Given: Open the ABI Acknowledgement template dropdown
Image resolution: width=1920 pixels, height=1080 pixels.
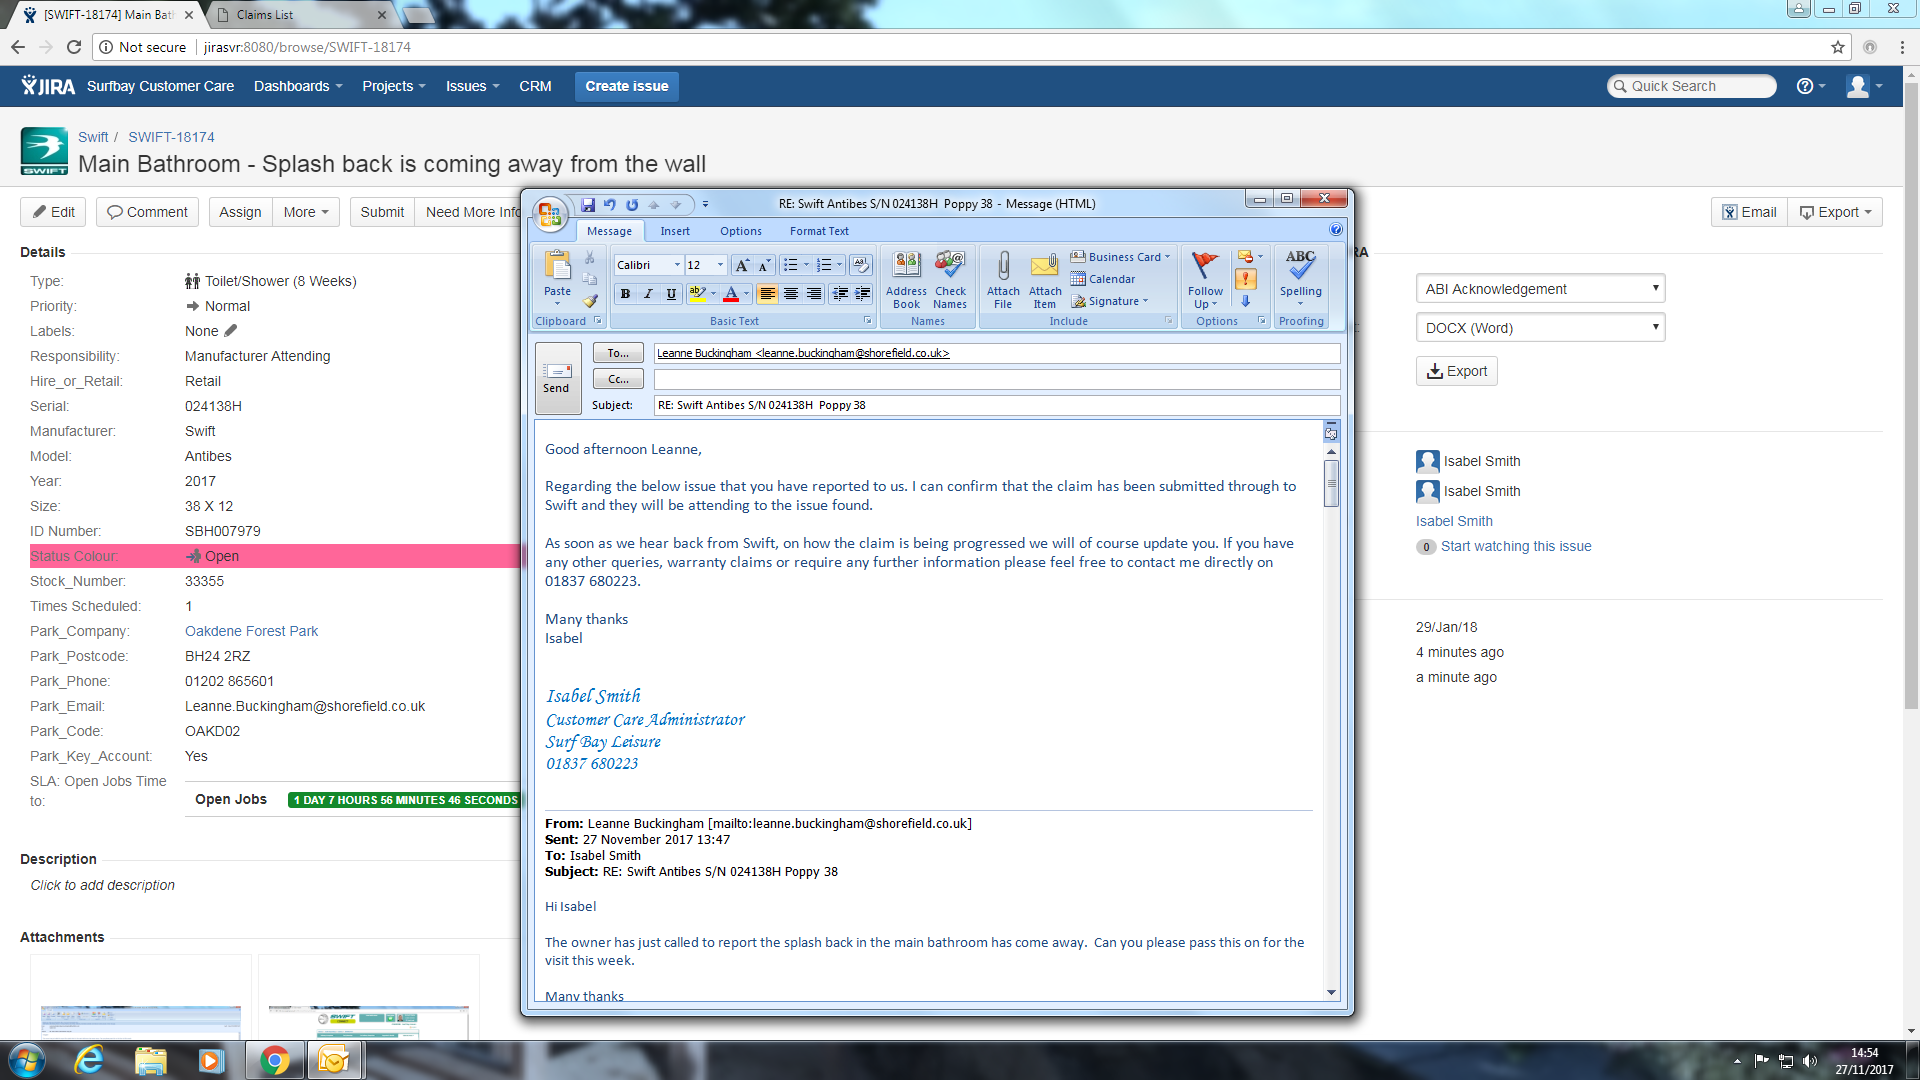Looking at the screenshot, I should (x=1540, y=289).
